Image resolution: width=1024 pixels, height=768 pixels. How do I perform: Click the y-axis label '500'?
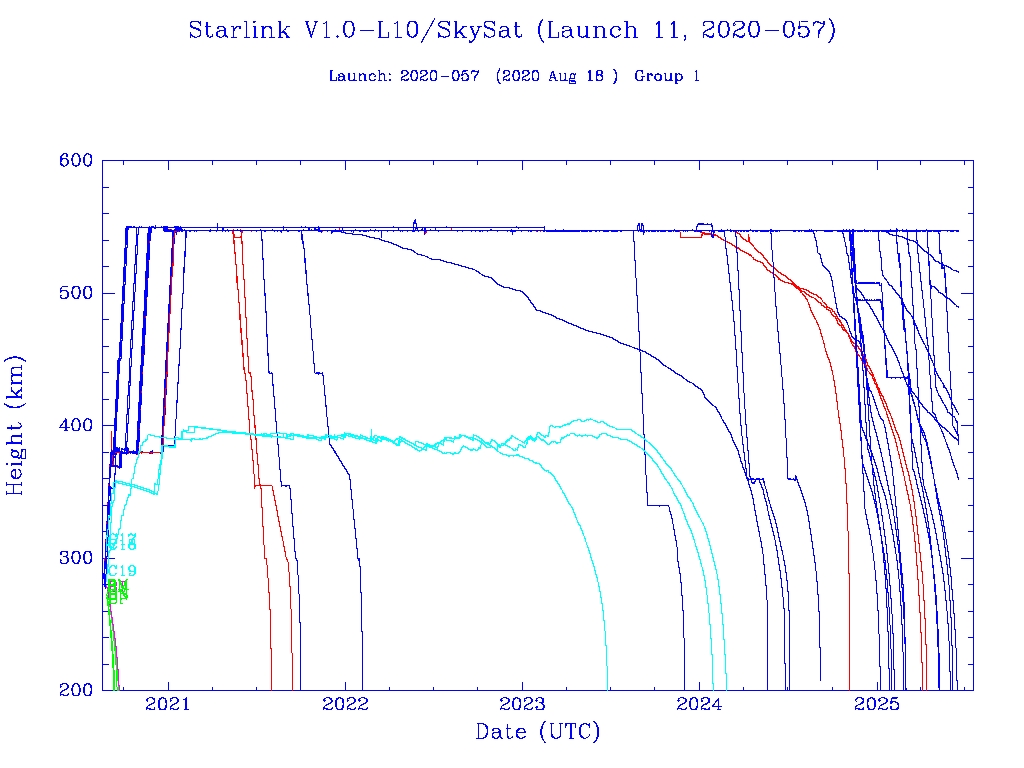coord(76,293)
